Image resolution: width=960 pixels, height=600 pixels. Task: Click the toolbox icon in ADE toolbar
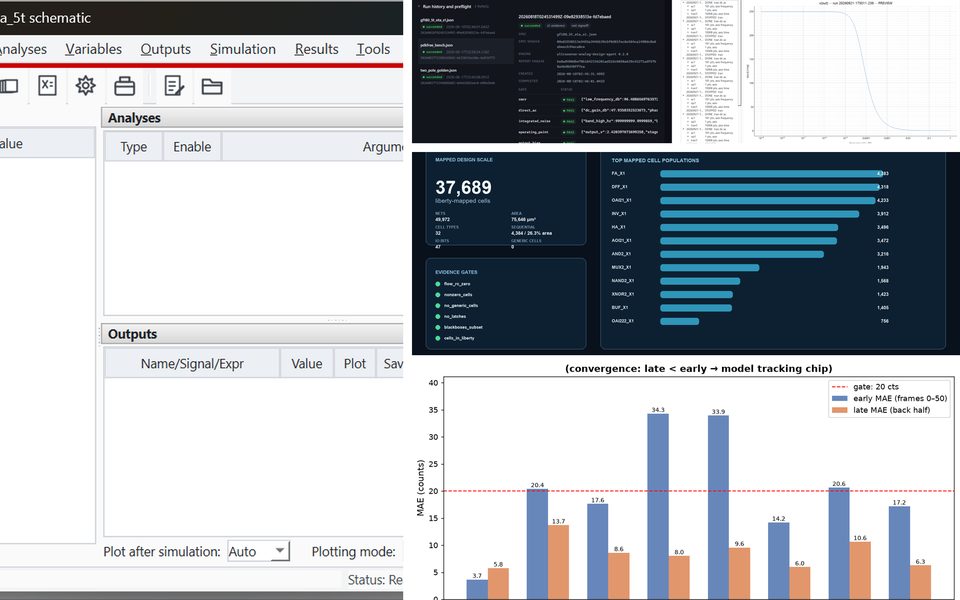pyautogui.click(x=125, y=86)
